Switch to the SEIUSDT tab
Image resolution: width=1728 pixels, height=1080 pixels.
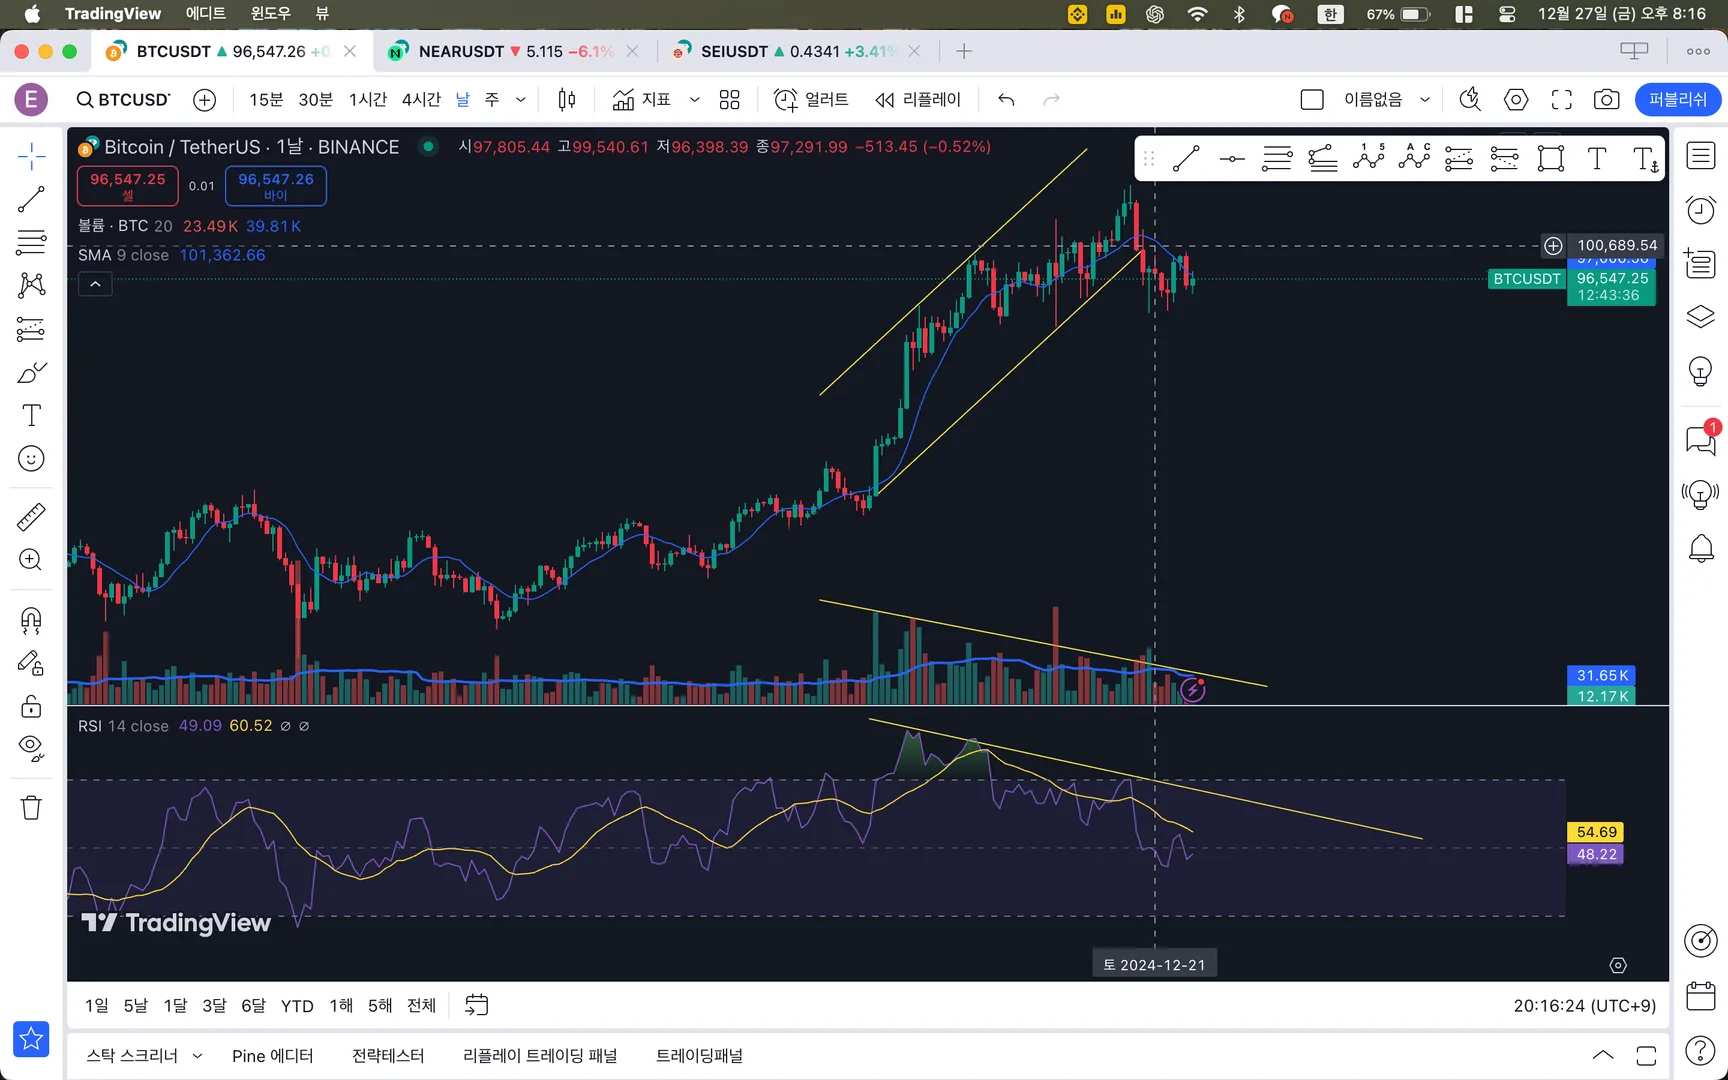click(x=796, y=51)
